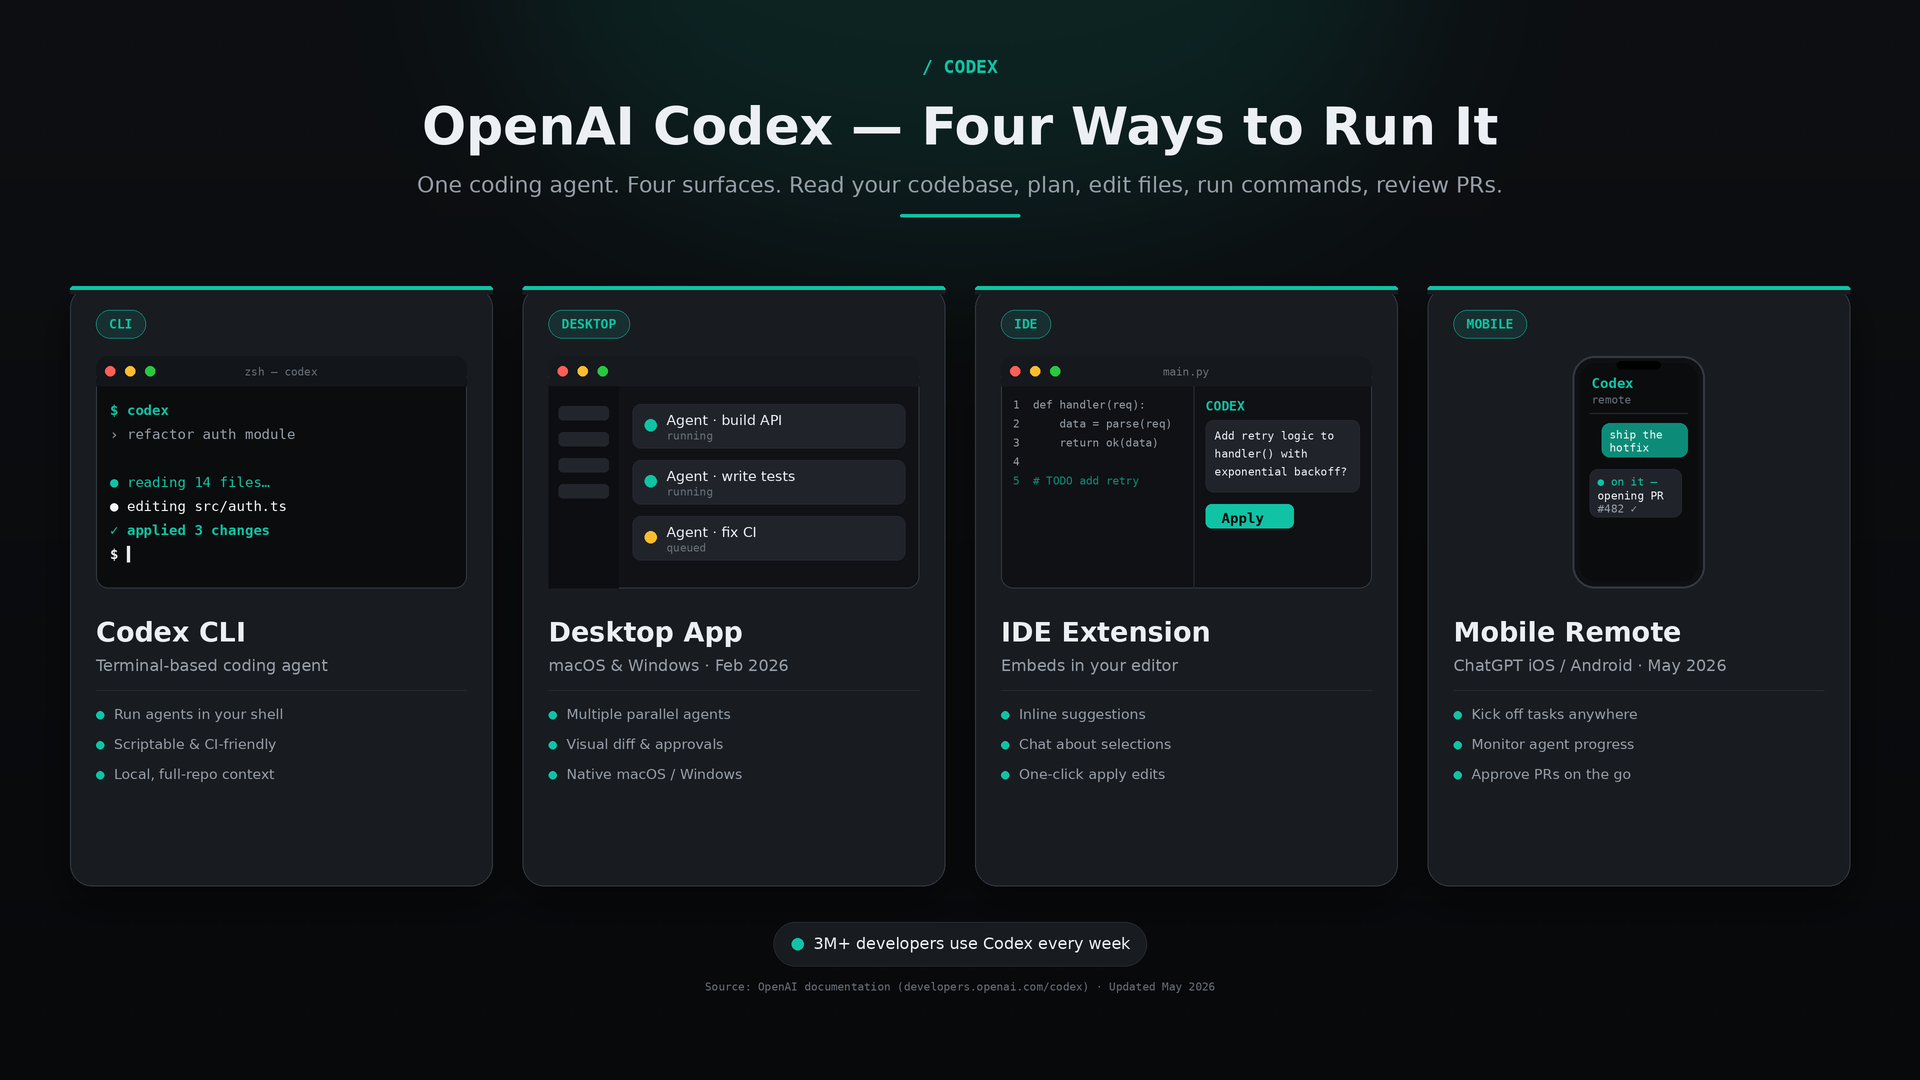Image resolution: width=1920 pixels, height=1080 pixels.
Task: Open the 'Agent · build API' task row
Action: tap(769, 426)
